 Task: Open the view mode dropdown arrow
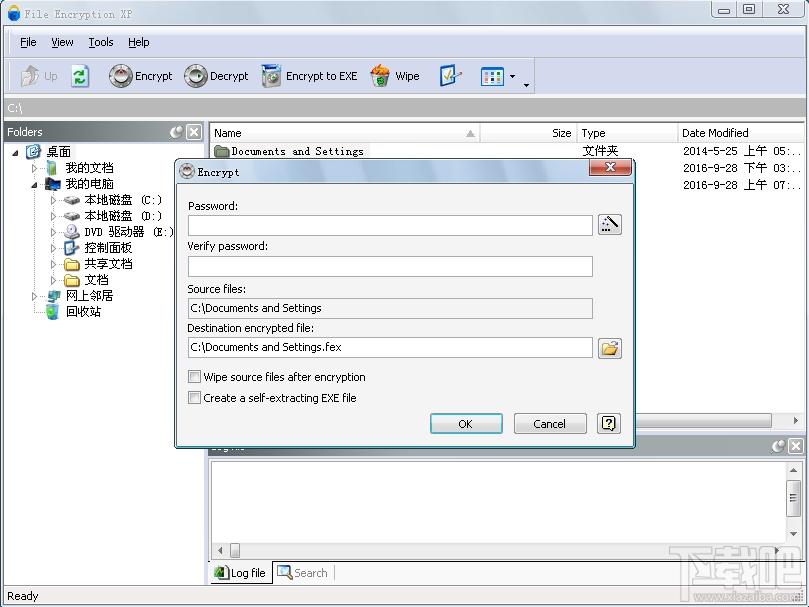tap(512, 77)
